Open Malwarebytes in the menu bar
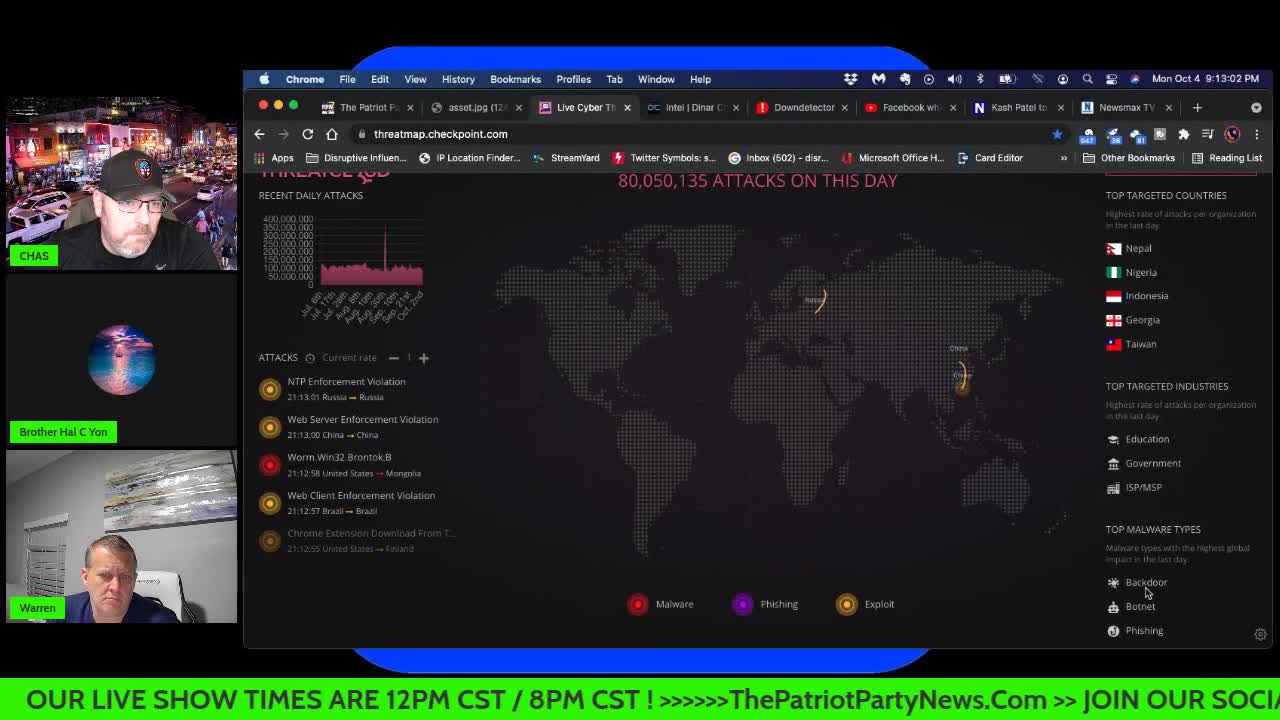Viewport: 1280px width, 720px height. (x=879, y=79)
